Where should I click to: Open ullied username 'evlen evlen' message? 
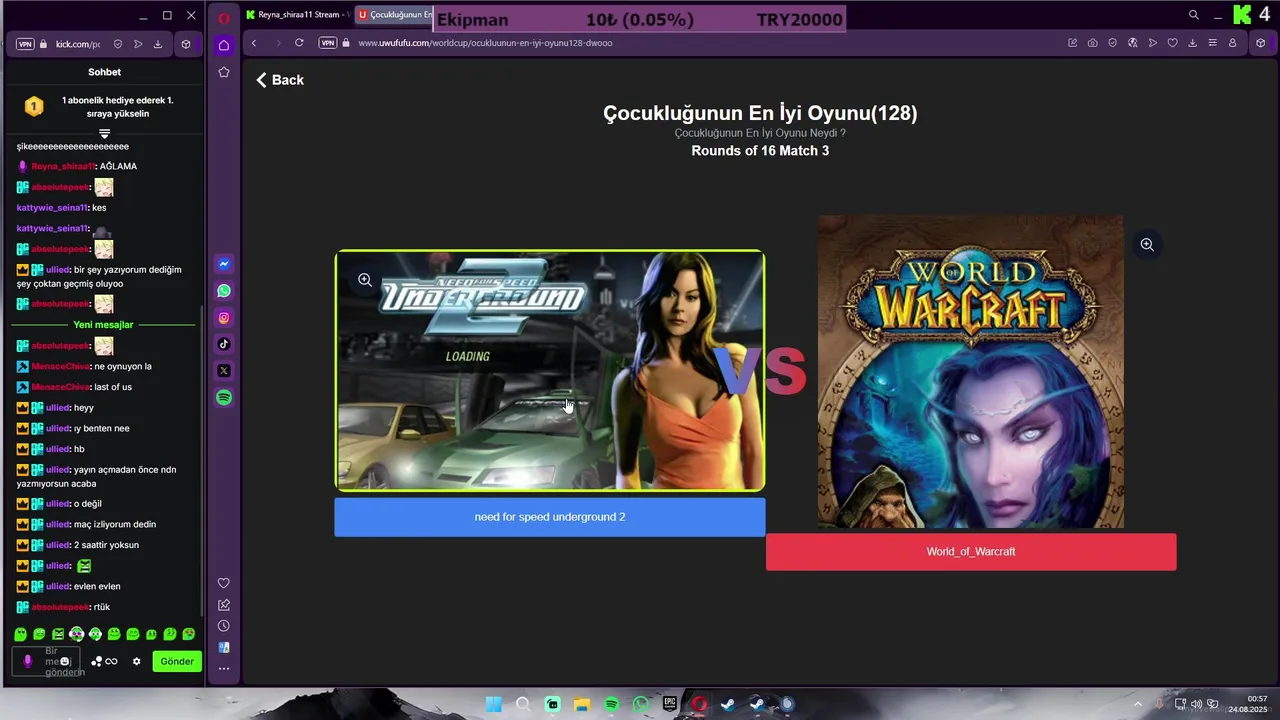coord(57,586)
